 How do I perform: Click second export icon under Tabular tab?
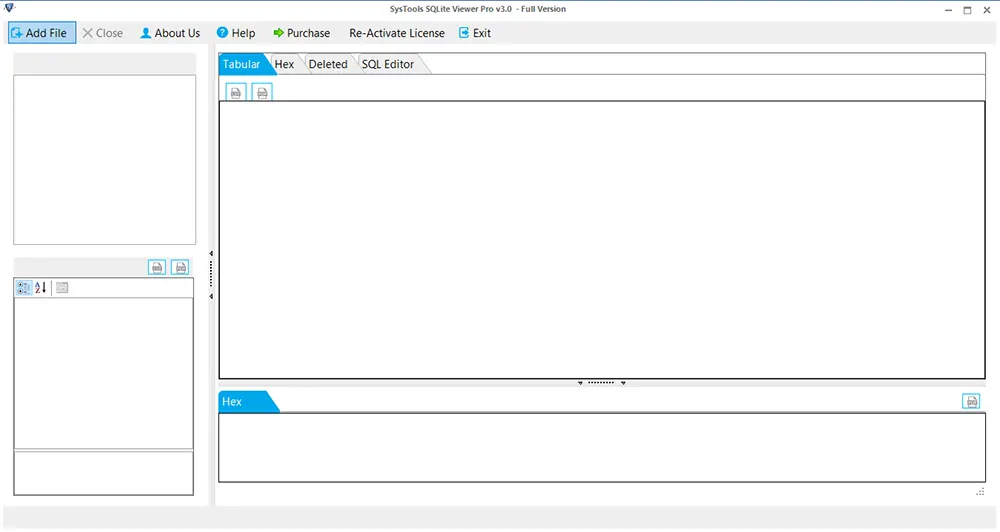point(262,92)
